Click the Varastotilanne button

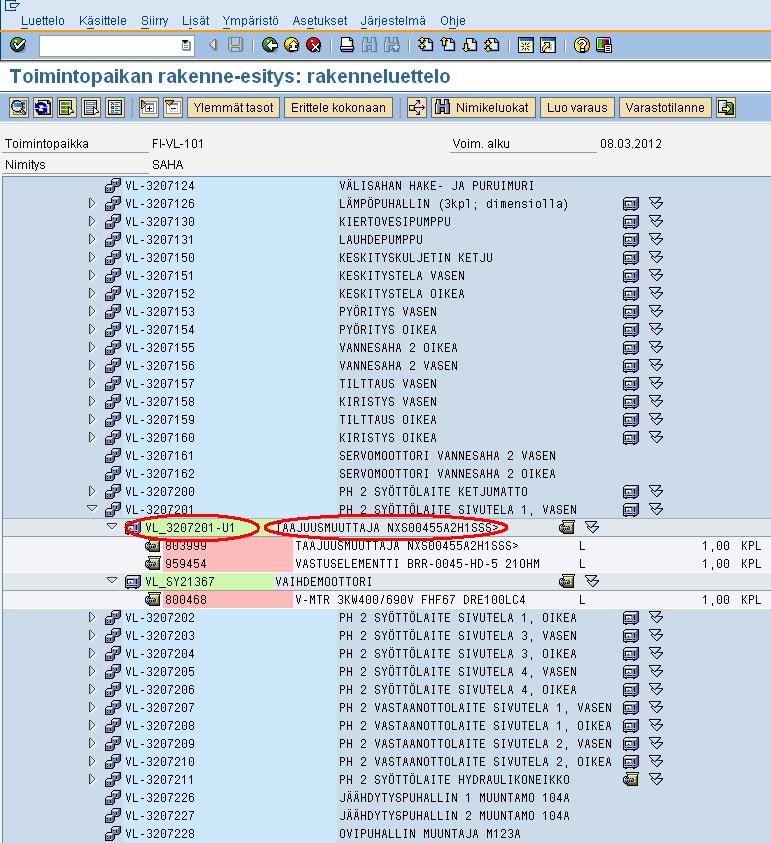[665, 108]
